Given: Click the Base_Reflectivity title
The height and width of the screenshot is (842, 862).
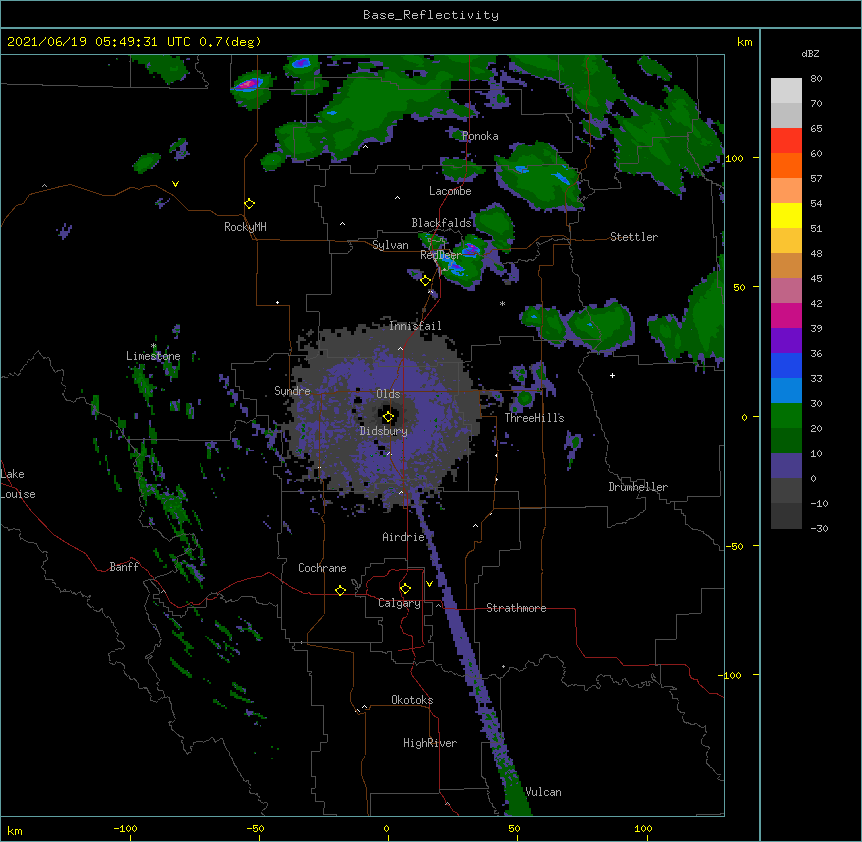Looking at the screenshot, I should coord(431,15).
